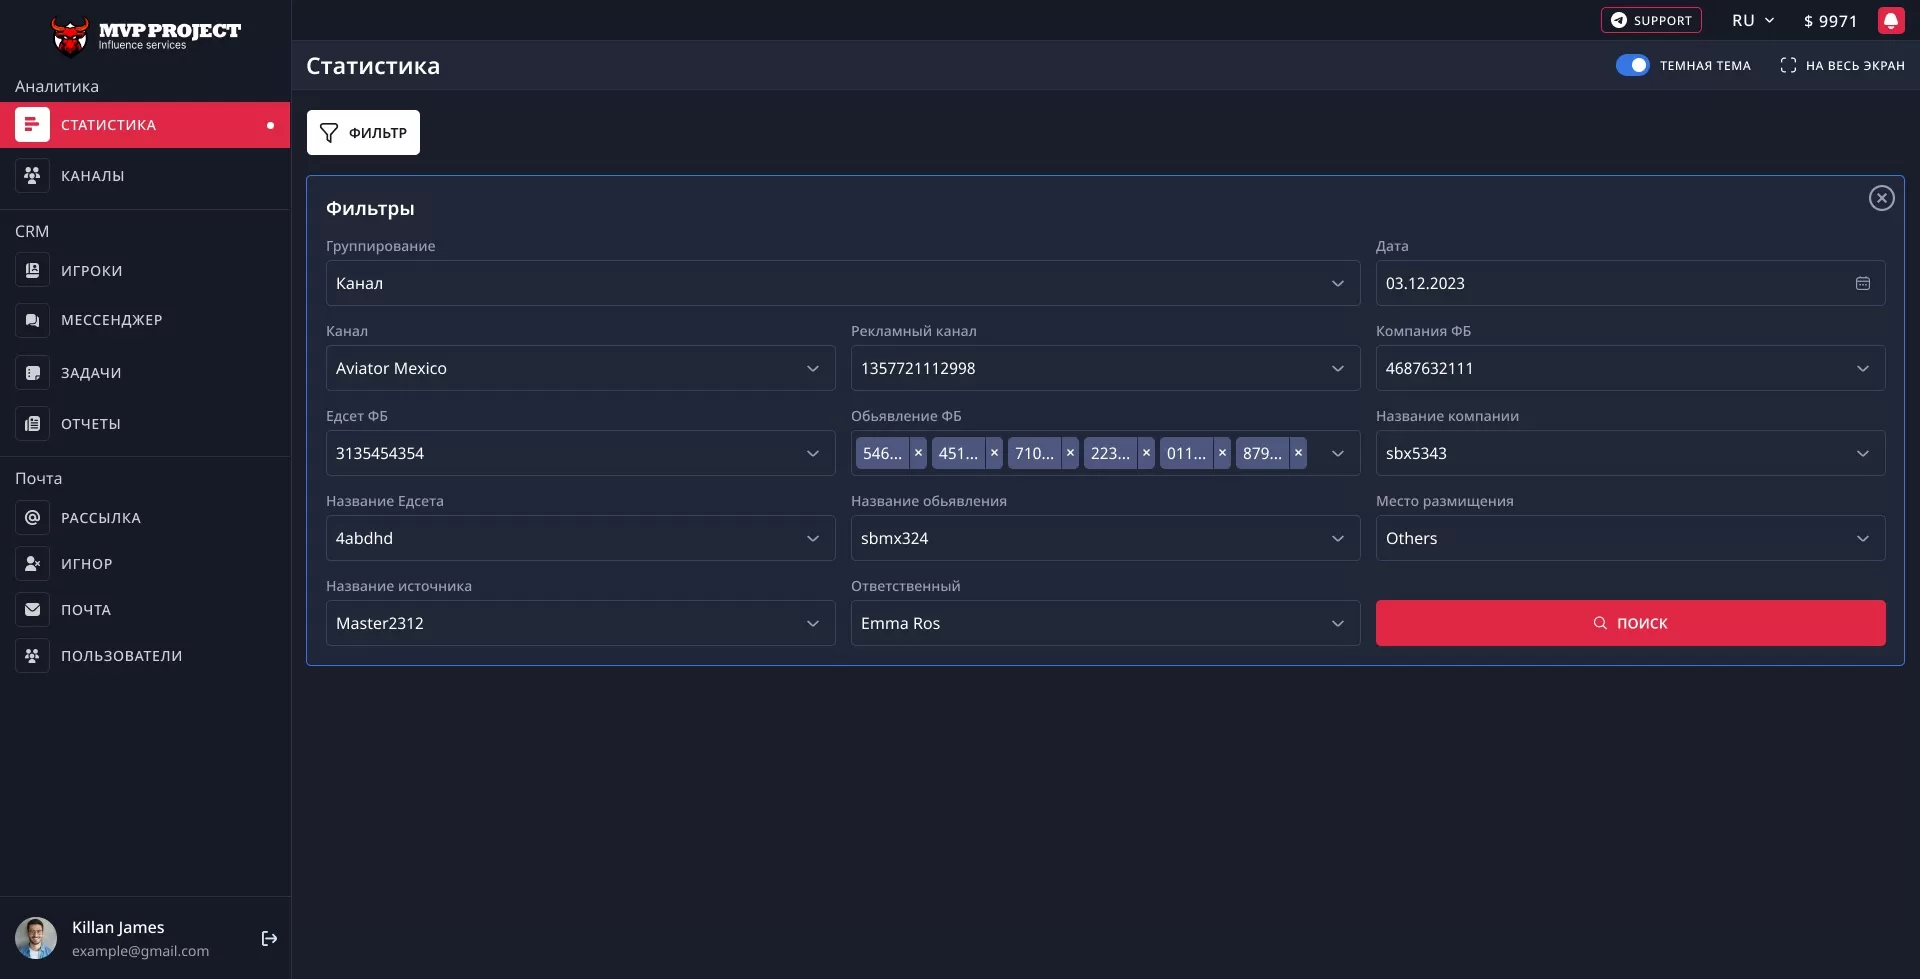
Task: Remove the 546... tag from Объявление ФБ
Action: coord(918,453)
